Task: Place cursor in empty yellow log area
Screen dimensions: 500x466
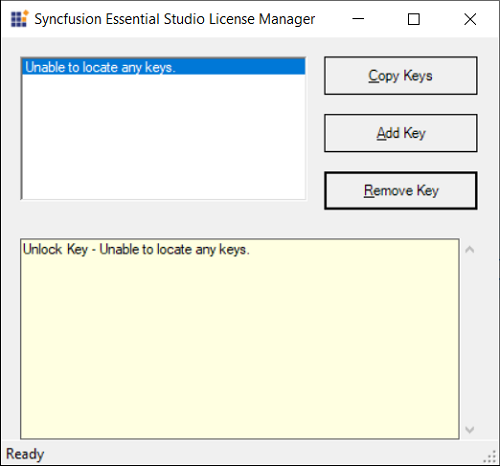Action: coord(240,347)
